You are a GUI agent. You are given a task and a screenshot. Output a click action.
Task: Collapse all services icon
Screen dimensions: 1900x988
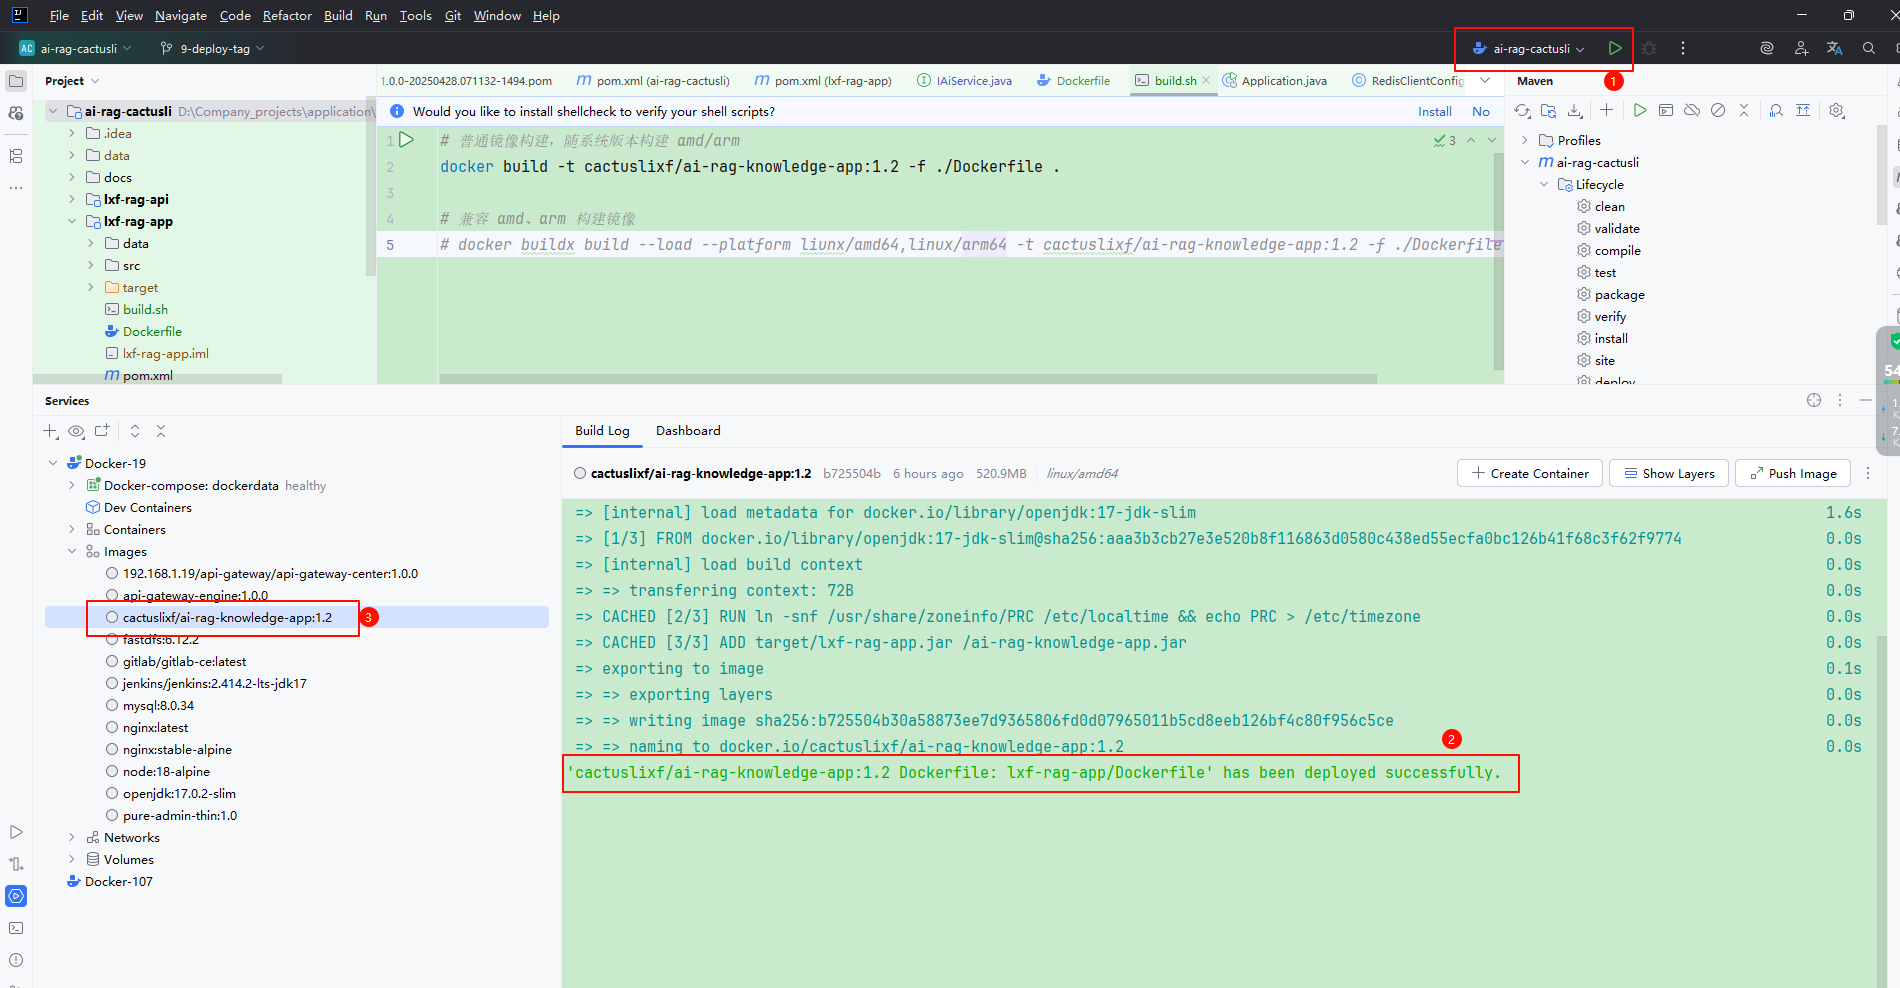point(161,431)
